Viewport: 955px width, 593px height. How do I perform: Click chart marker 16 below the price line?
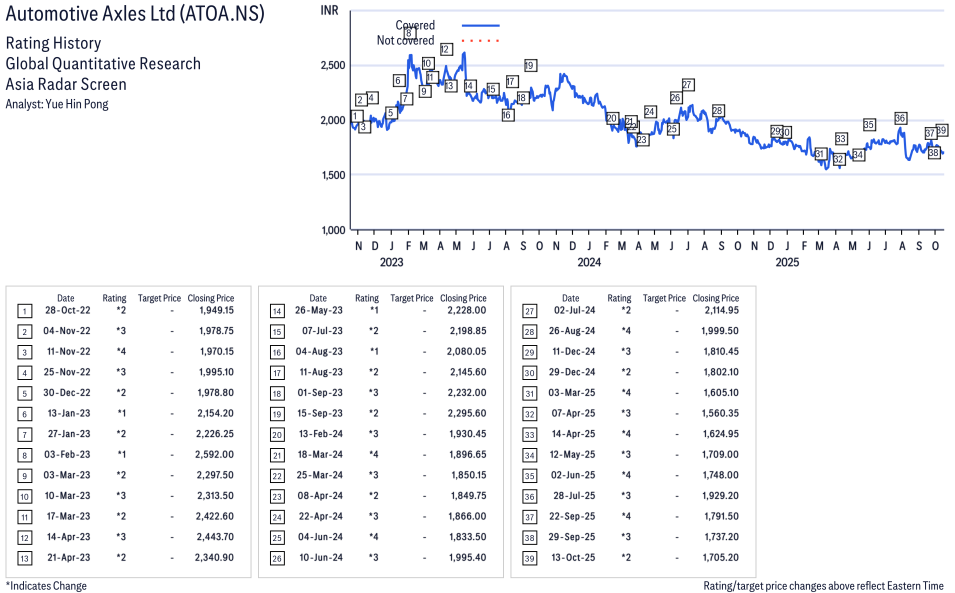(x=508, y=115)
